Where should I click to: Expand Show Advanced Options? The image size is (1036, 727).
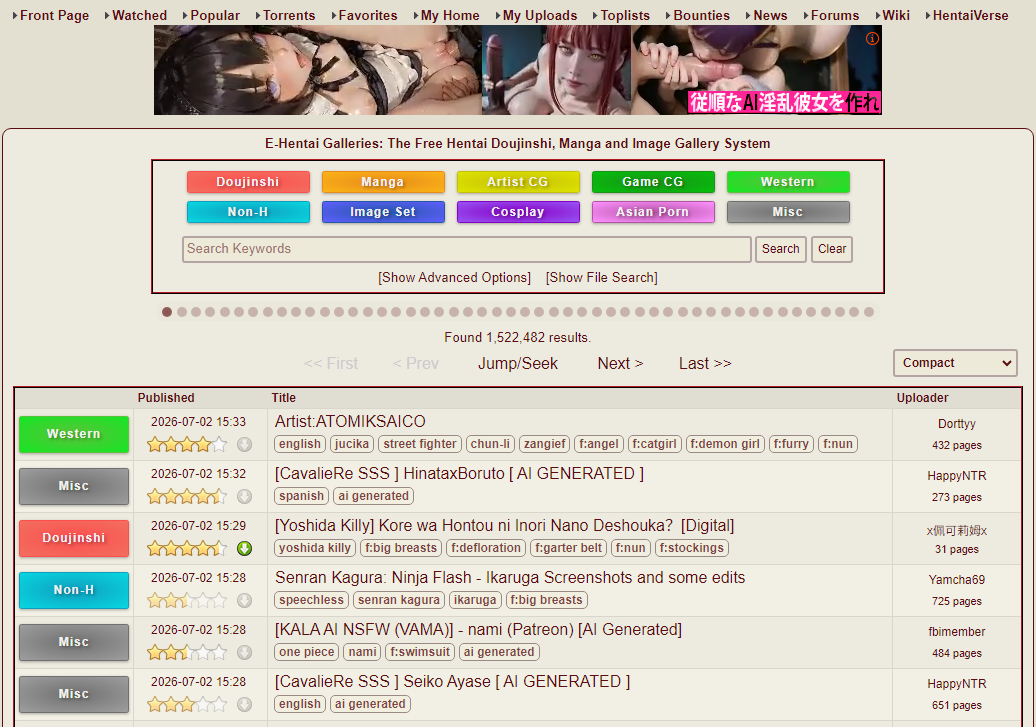(455, 278)
